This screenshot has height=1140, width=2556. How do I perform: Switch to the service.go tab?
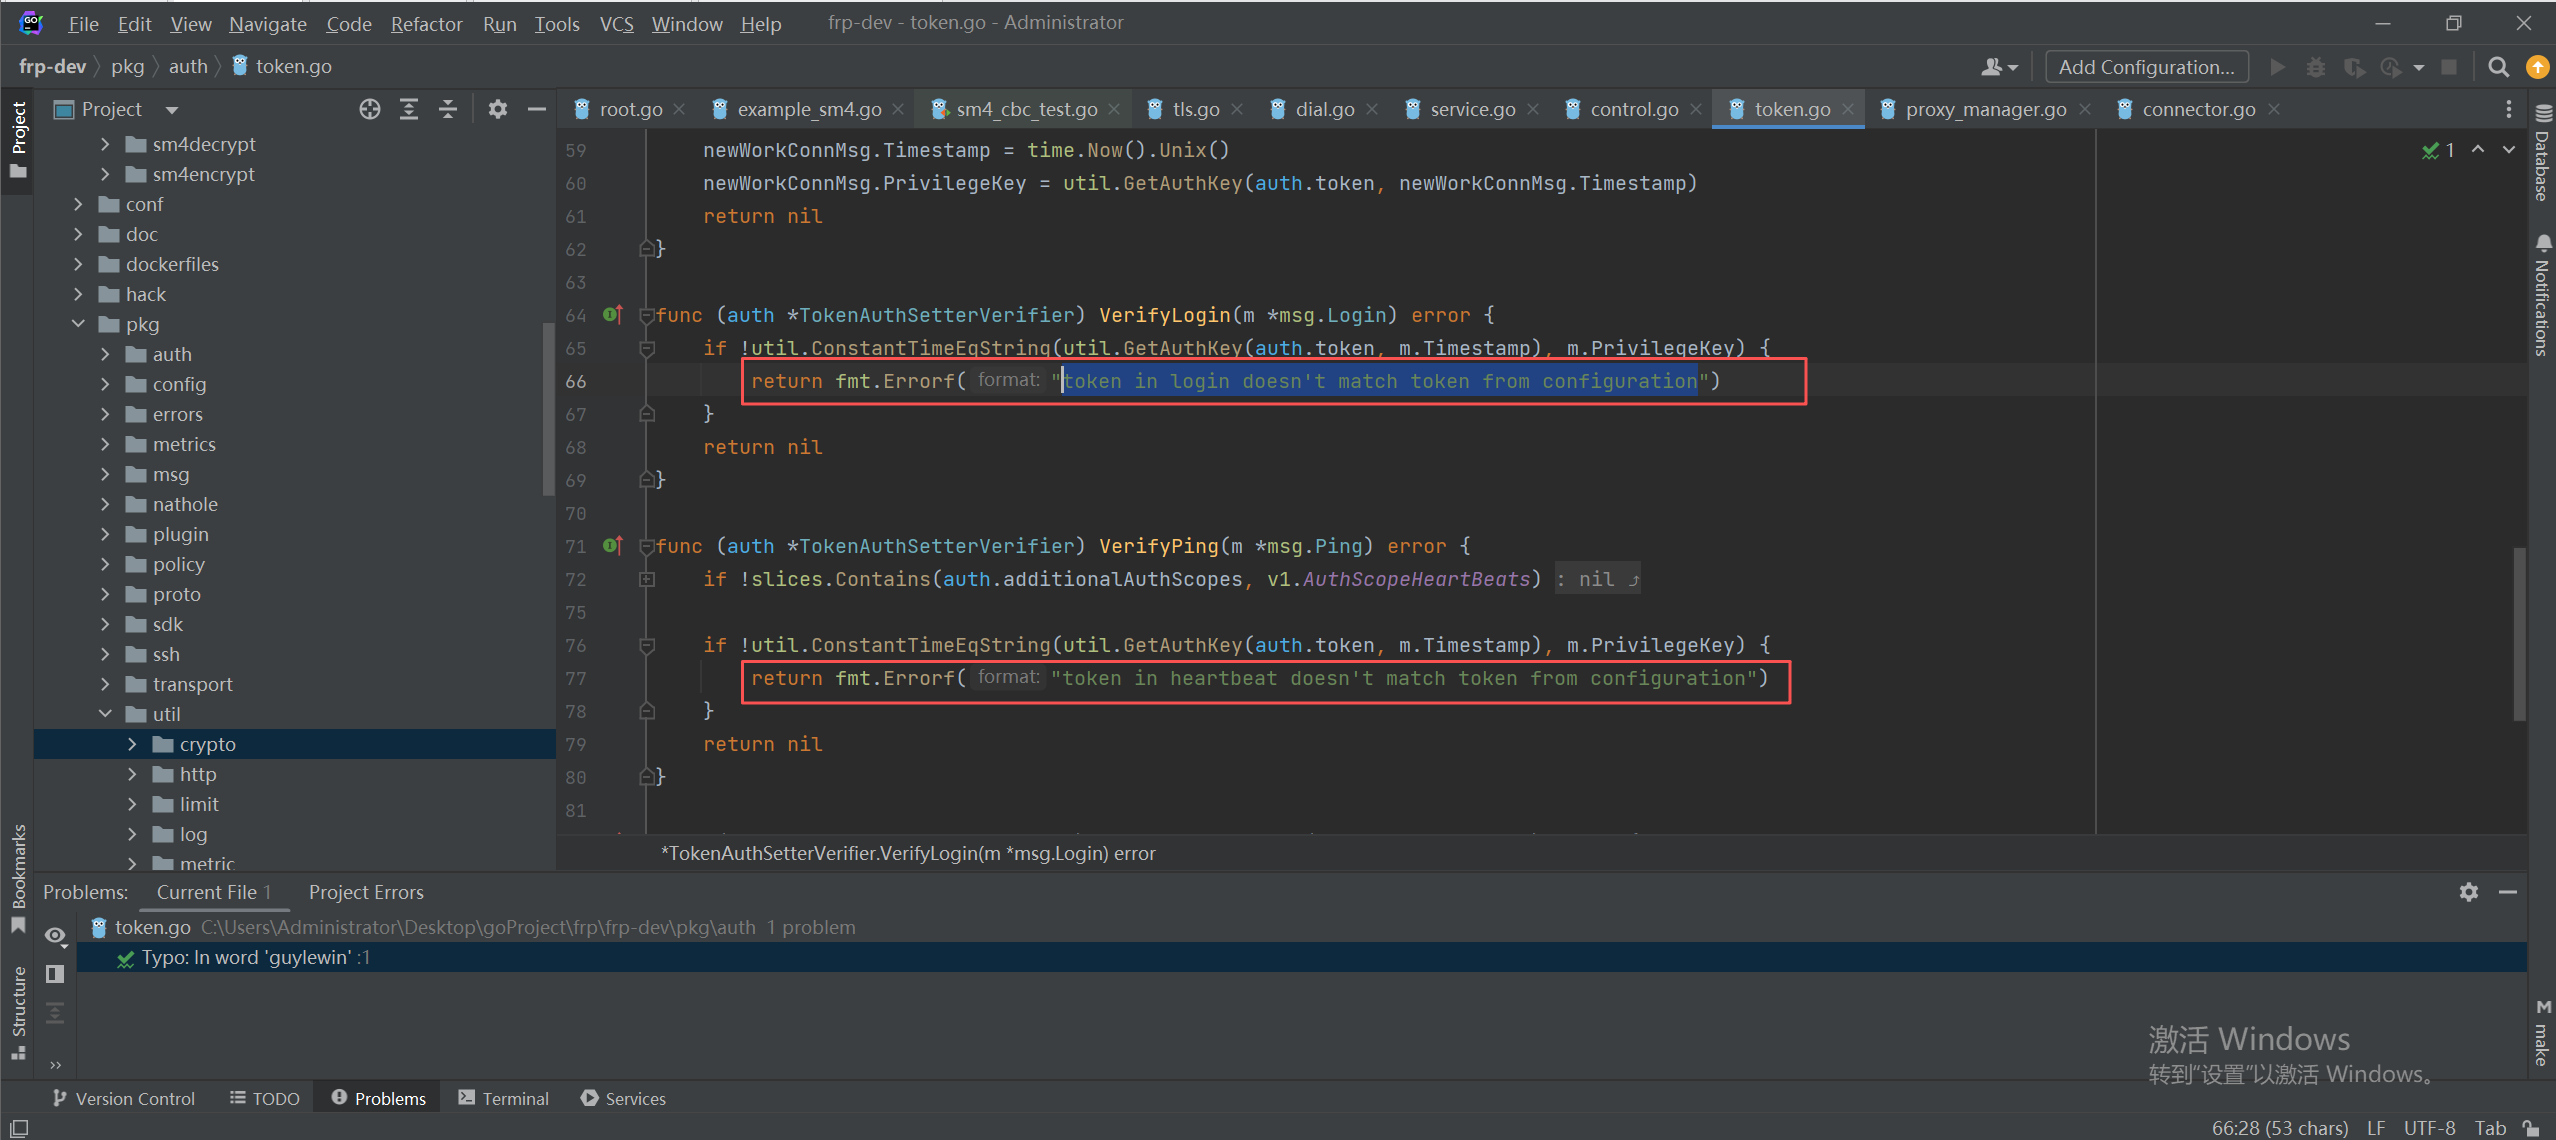(1471, 109)
